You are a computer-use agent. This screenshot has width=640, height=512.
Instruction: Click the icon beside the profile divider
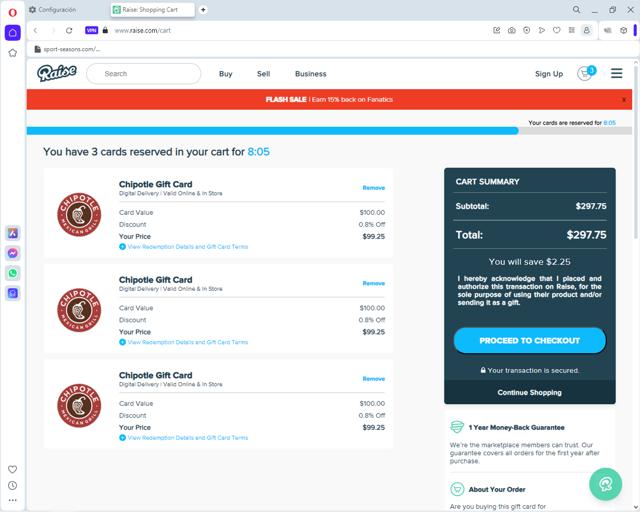pyautogui.click(x=607, y=30)
